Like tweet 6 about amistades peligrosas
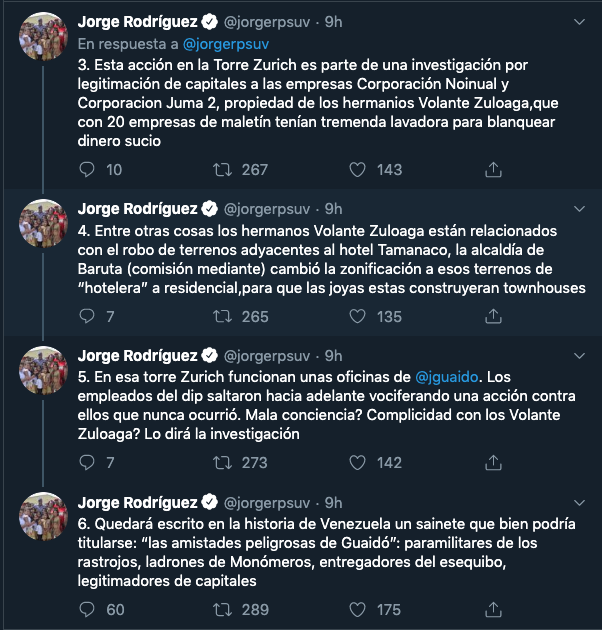 tap(359, 609)
